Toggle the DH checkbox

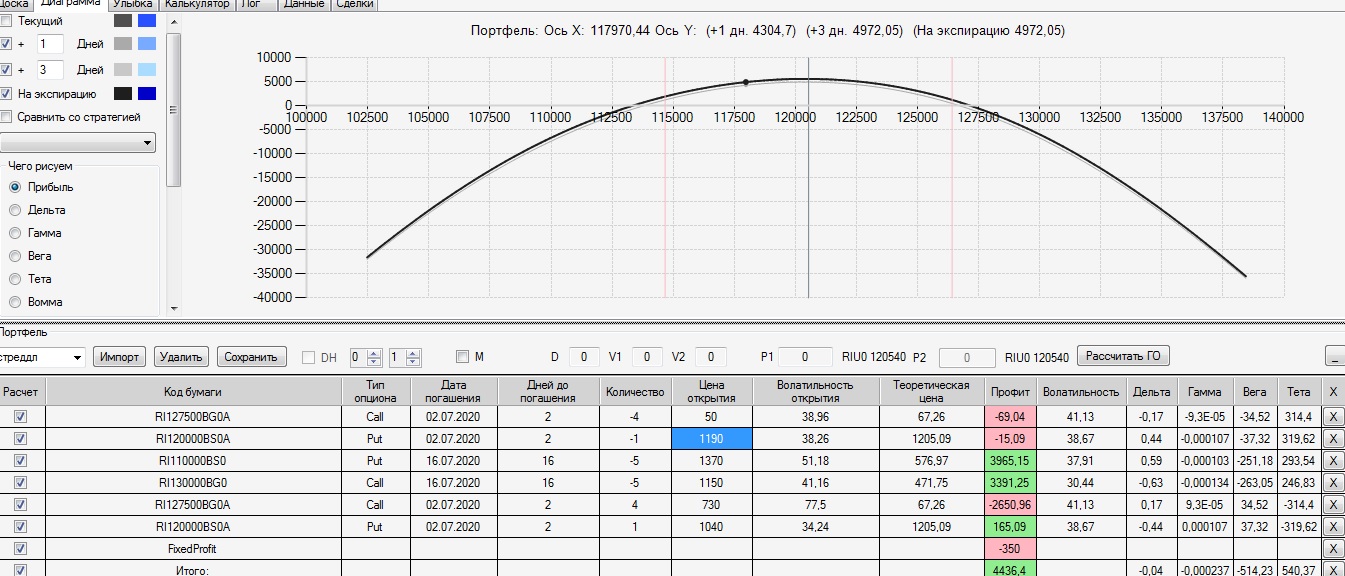308,357
